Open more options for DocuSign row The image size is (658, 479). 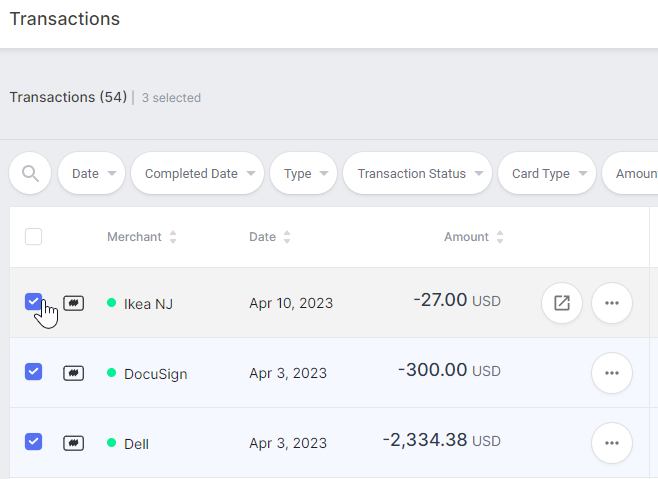612,373
